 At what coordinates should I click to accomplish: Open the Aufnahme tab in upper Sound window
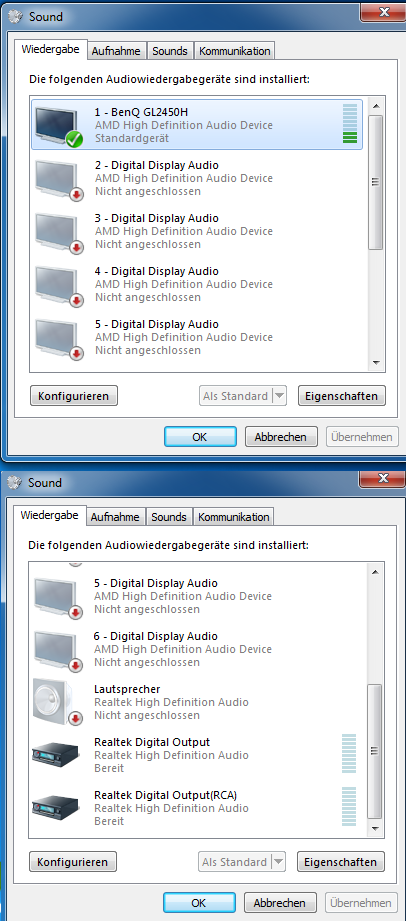tap(116, 51)
